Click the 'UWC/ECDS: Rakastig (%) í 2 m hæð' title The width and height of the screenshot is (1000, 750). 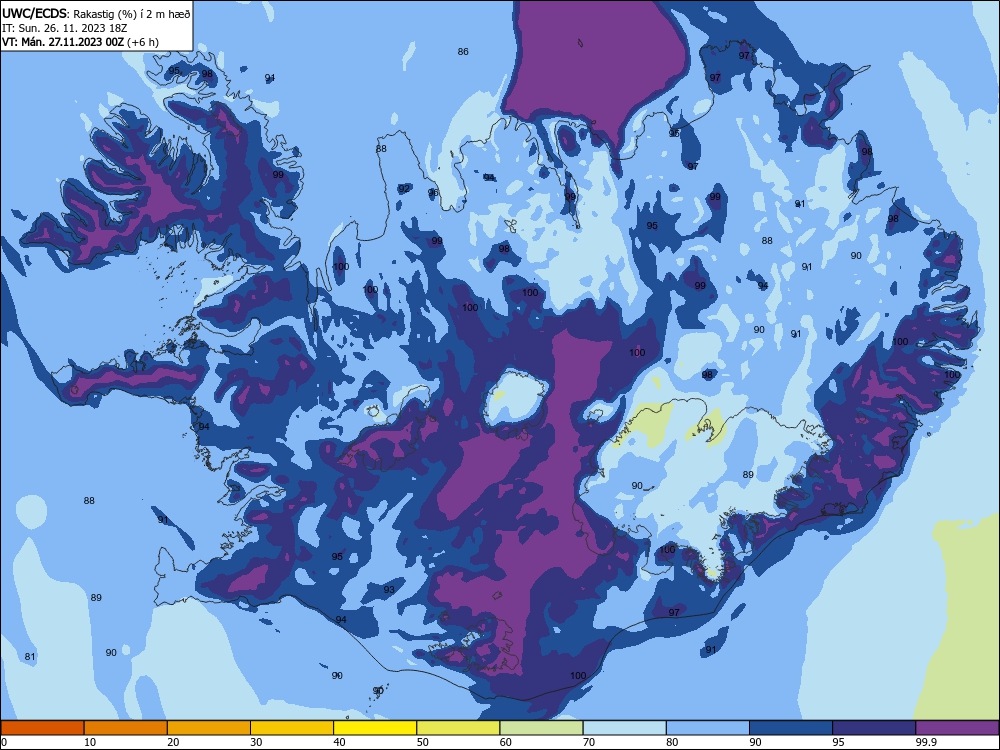[96, 13]
